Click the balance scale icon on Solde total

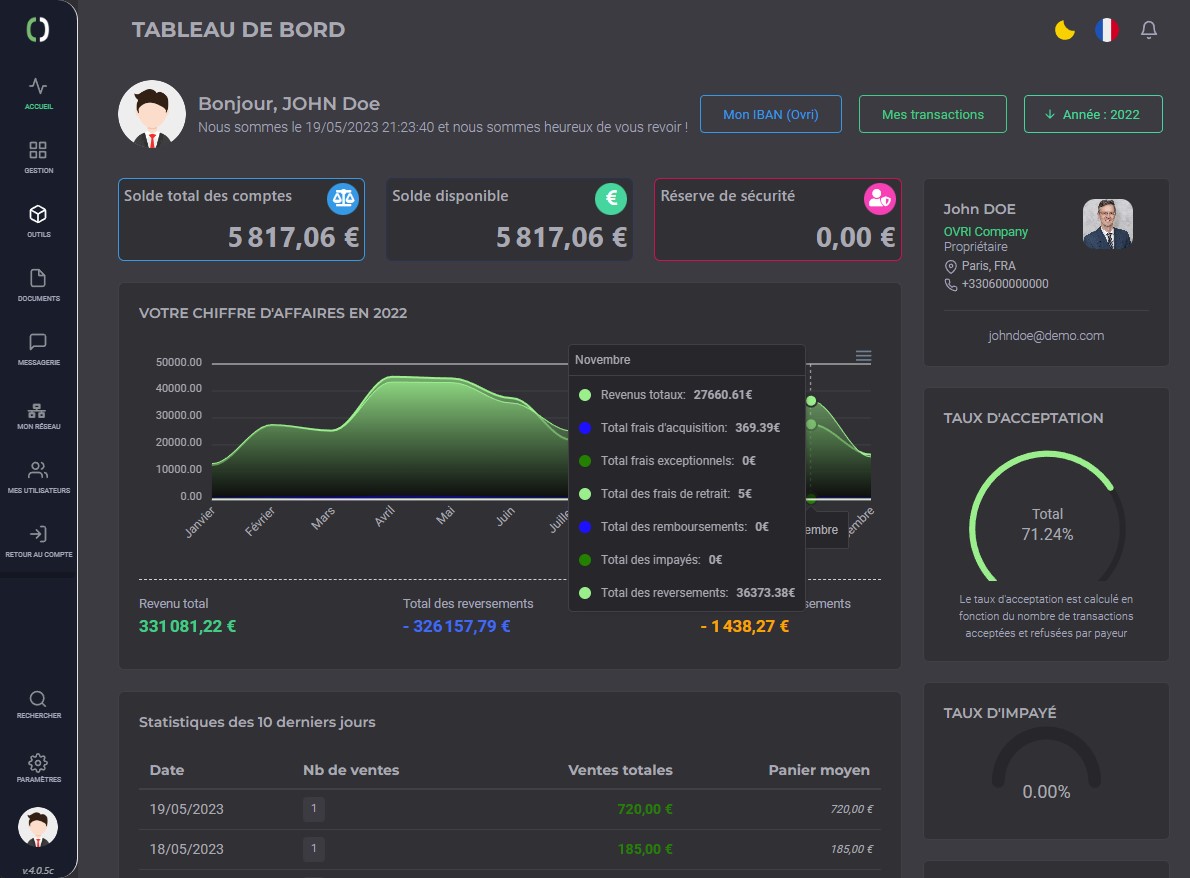click(343, 199)
